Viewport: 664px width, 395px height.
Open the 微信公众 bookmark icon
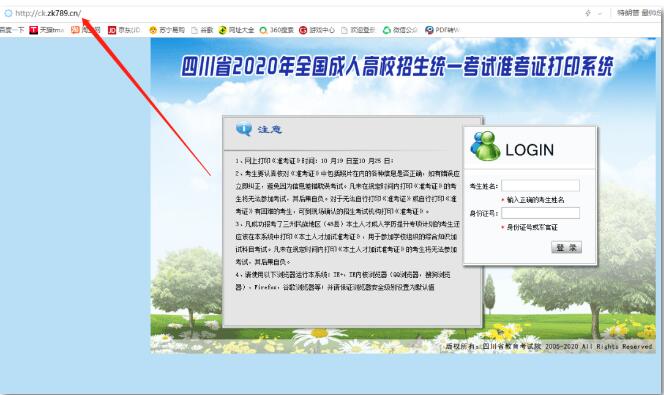pos(386,30)
